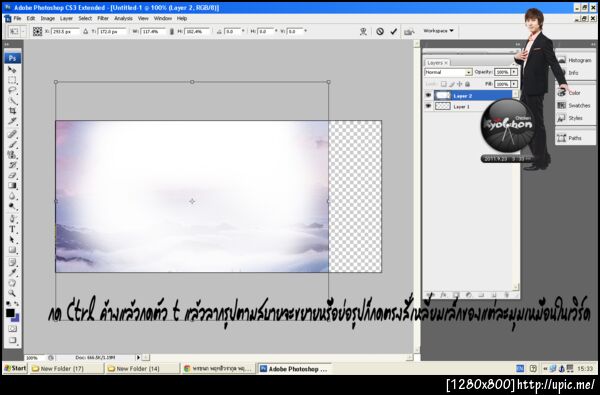The width and height of the screenshot is (600, 395).
Task: Select the Pen tool
Action: point(12,219)
